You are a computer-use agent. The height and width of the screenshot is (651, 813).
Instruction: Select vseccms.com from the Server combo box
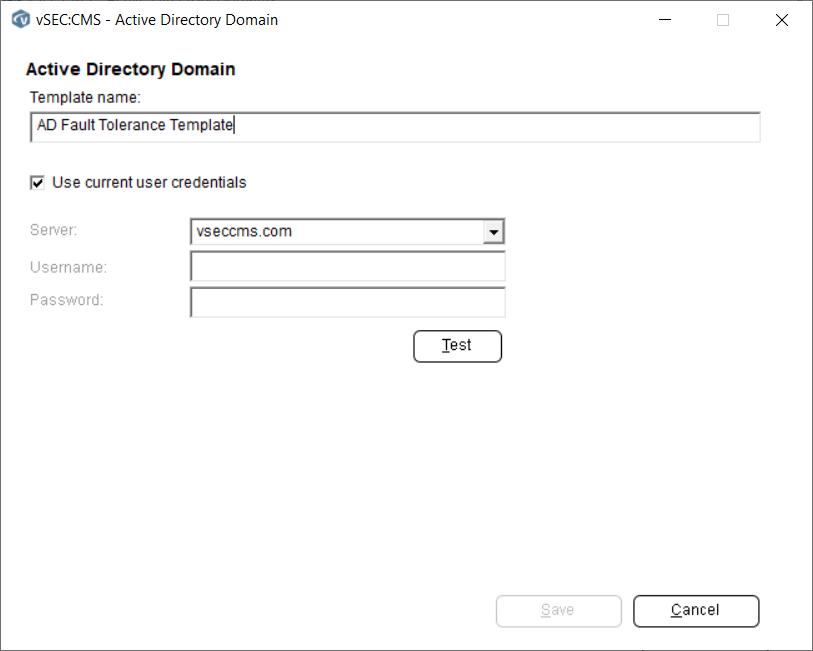click(x=340, y=231)
